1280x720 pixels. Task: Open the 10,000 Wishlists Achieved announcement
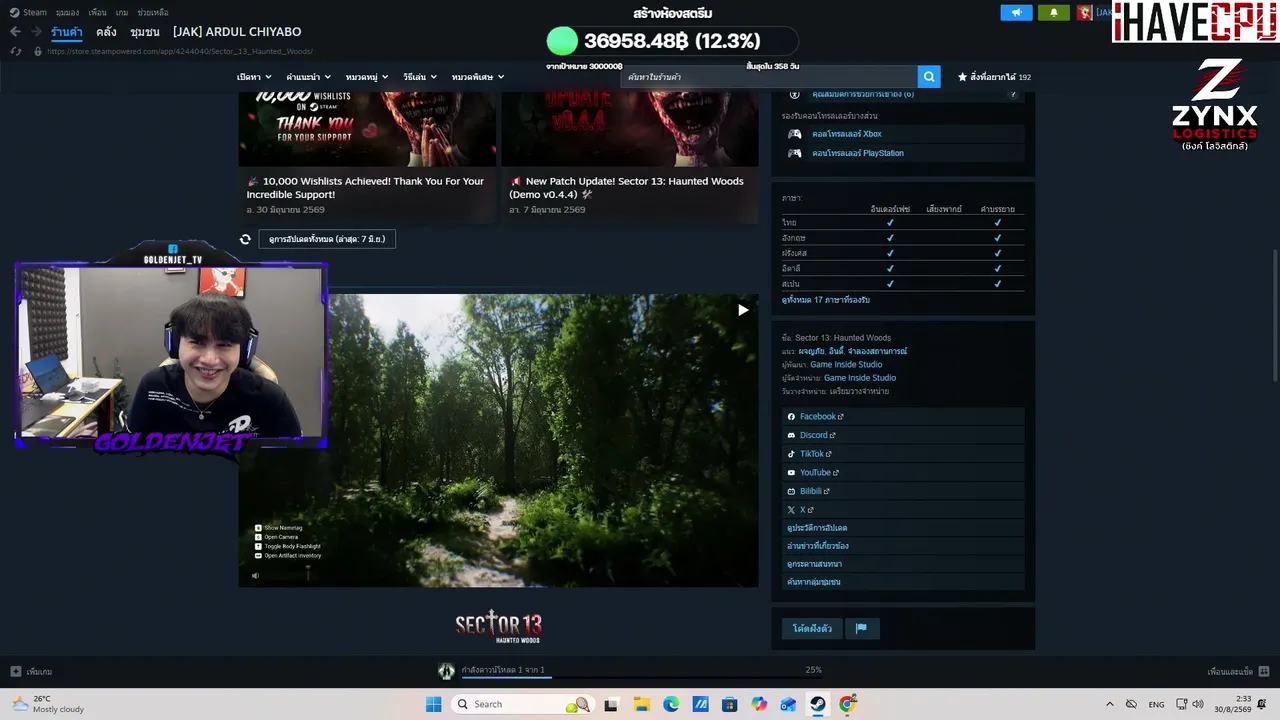coord(367,188)
